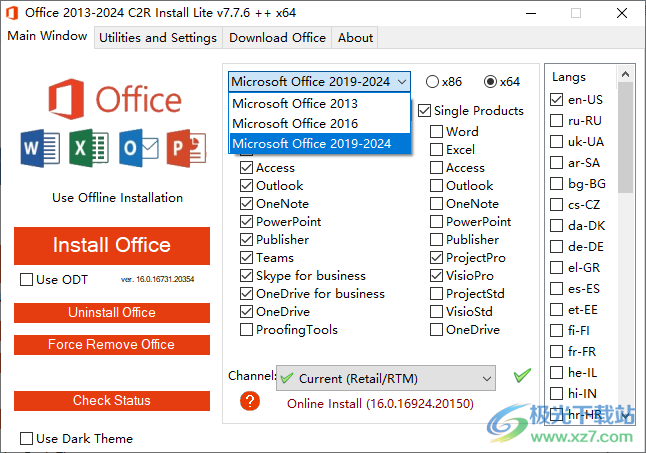Click Online Install version text
This screenshot has width=646, height=453.
pyautogui.click(x=380, y=404)
